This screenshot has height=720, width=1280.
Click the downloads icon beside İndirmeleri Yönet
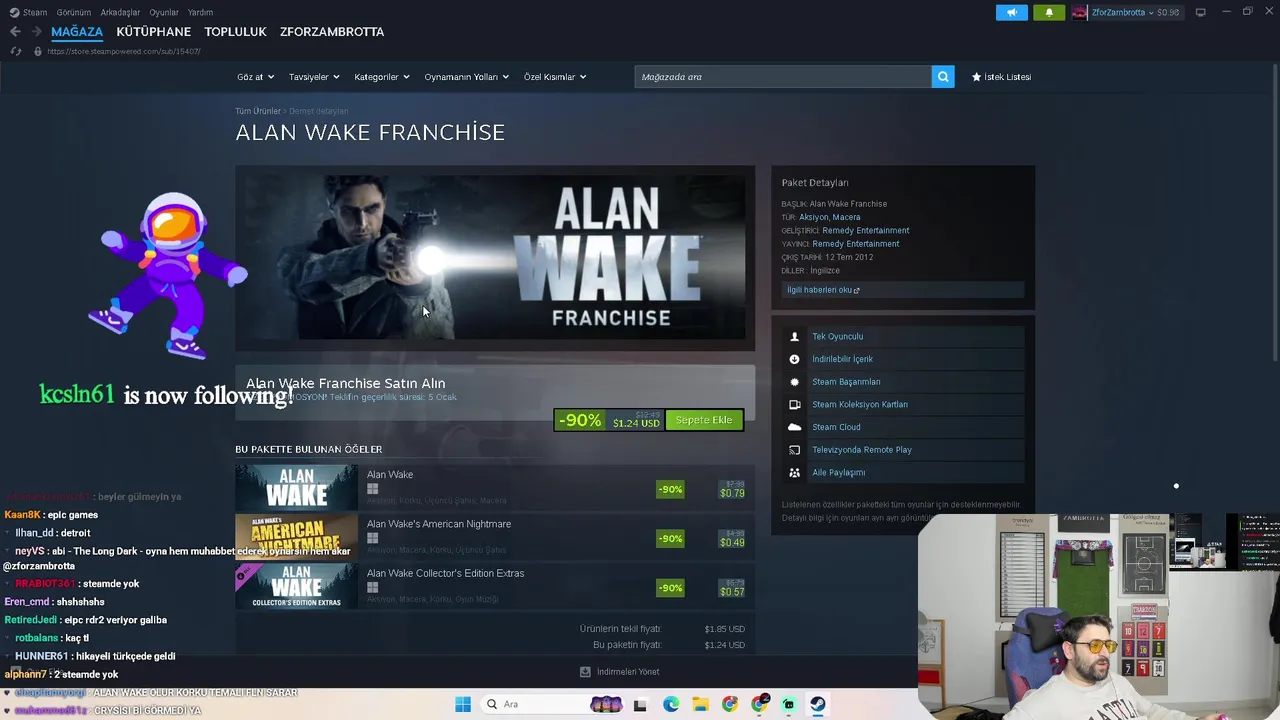[x=585, y=672]
